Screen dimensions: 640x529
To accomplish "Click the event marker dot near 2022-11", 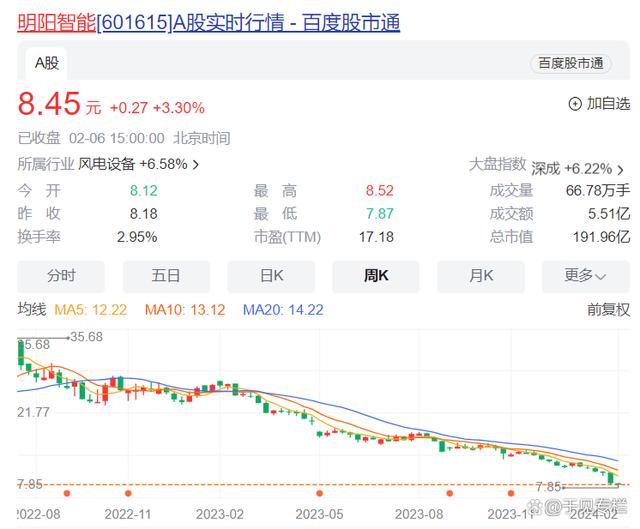I will (128, 493).
